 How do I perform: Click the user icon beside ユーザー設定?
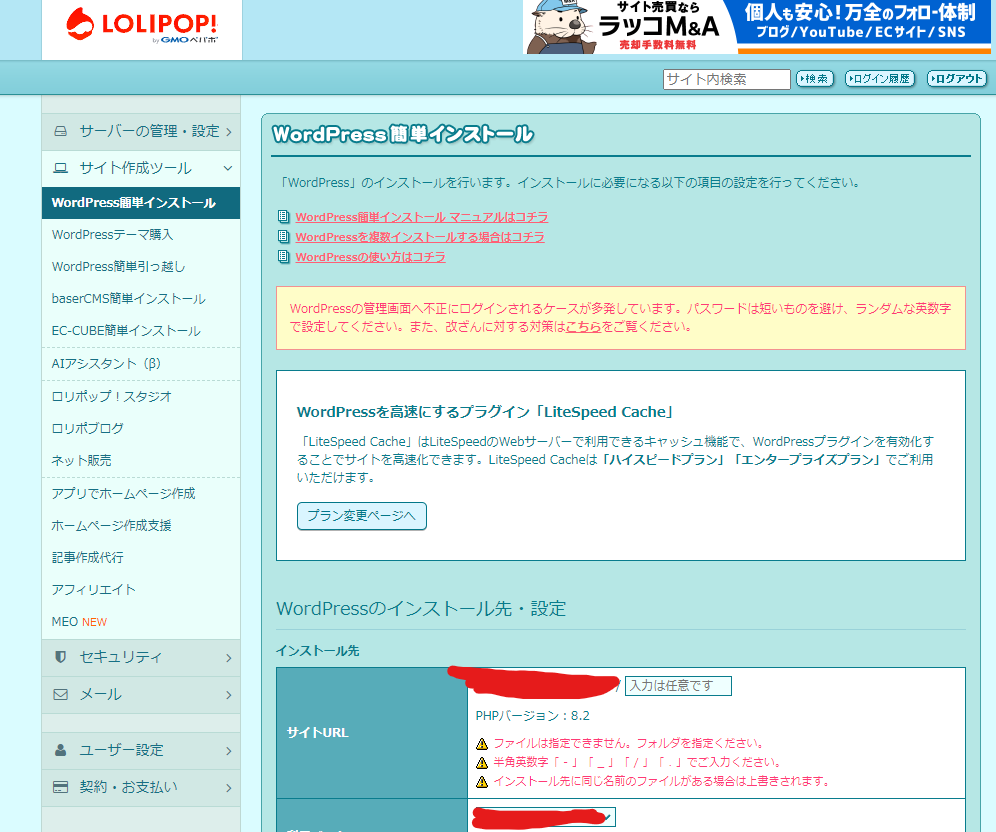coord(61,750)
